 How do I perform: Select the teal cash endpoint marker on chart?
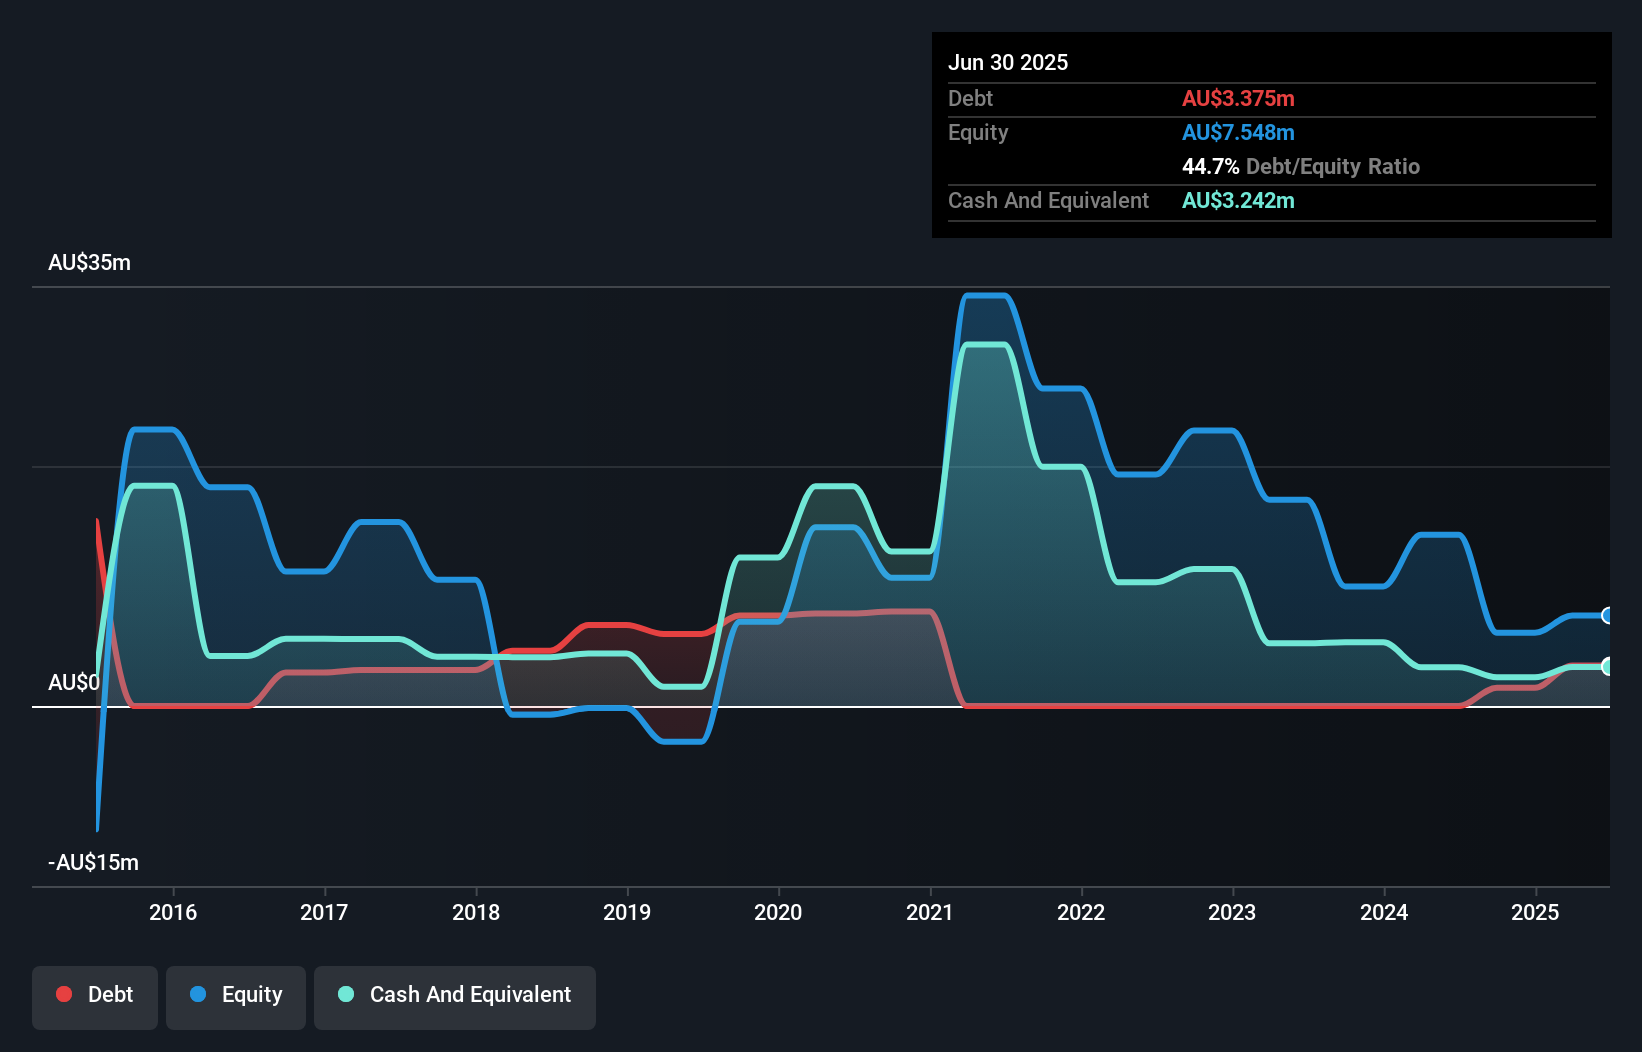[x=1606, y=666]
